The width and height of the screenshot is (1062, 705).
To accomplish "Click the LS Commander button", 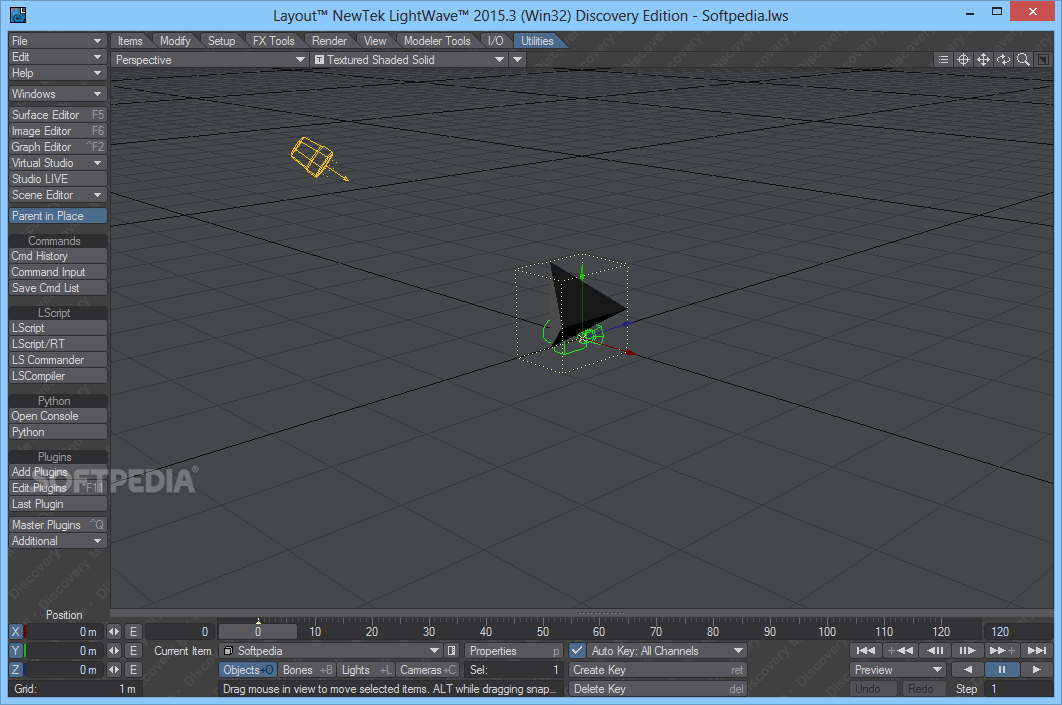I will pos(58,360).
